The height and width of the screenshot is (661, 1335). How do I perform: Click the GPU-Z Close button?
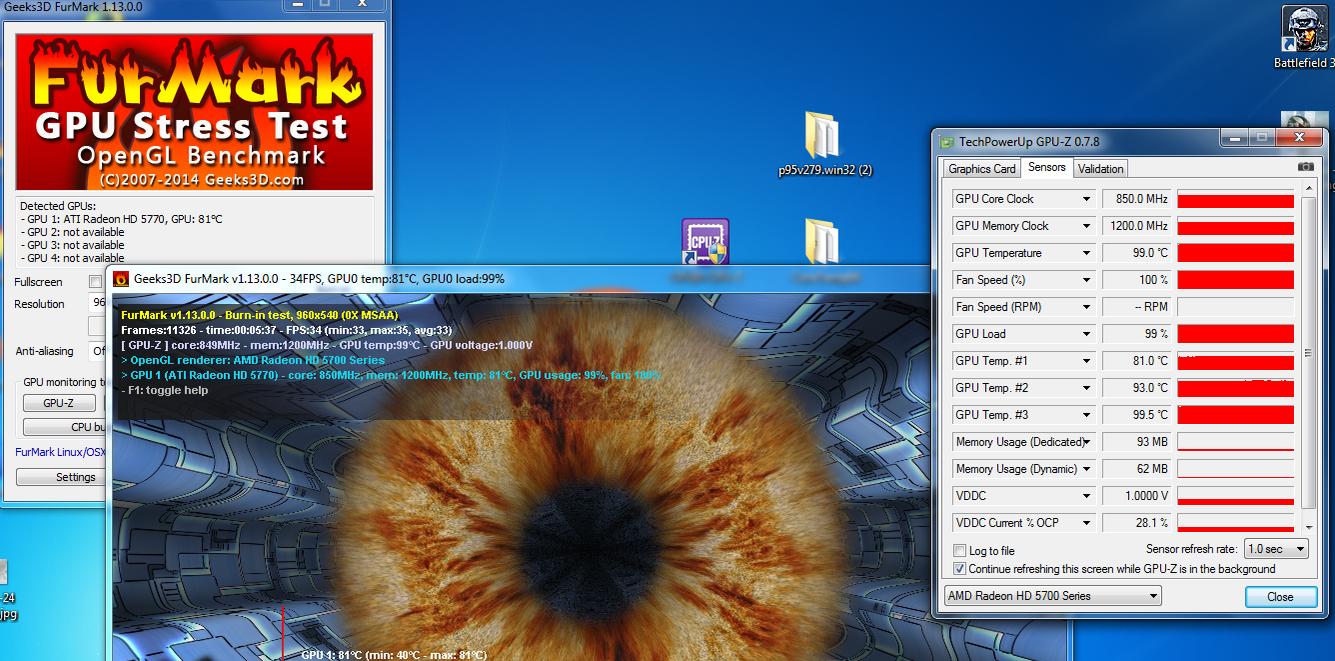tap(1280, 597)
